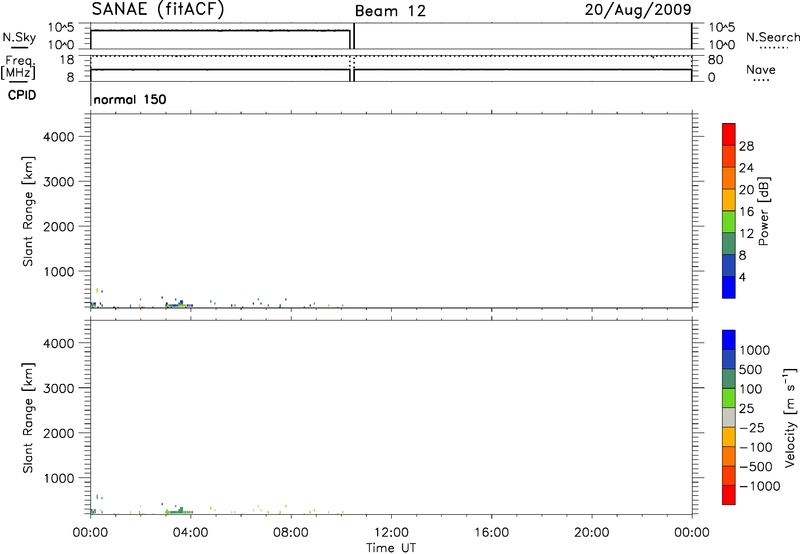
Task: Pick the light green 12–16 dB power swatch
Action: pos(729,221)
